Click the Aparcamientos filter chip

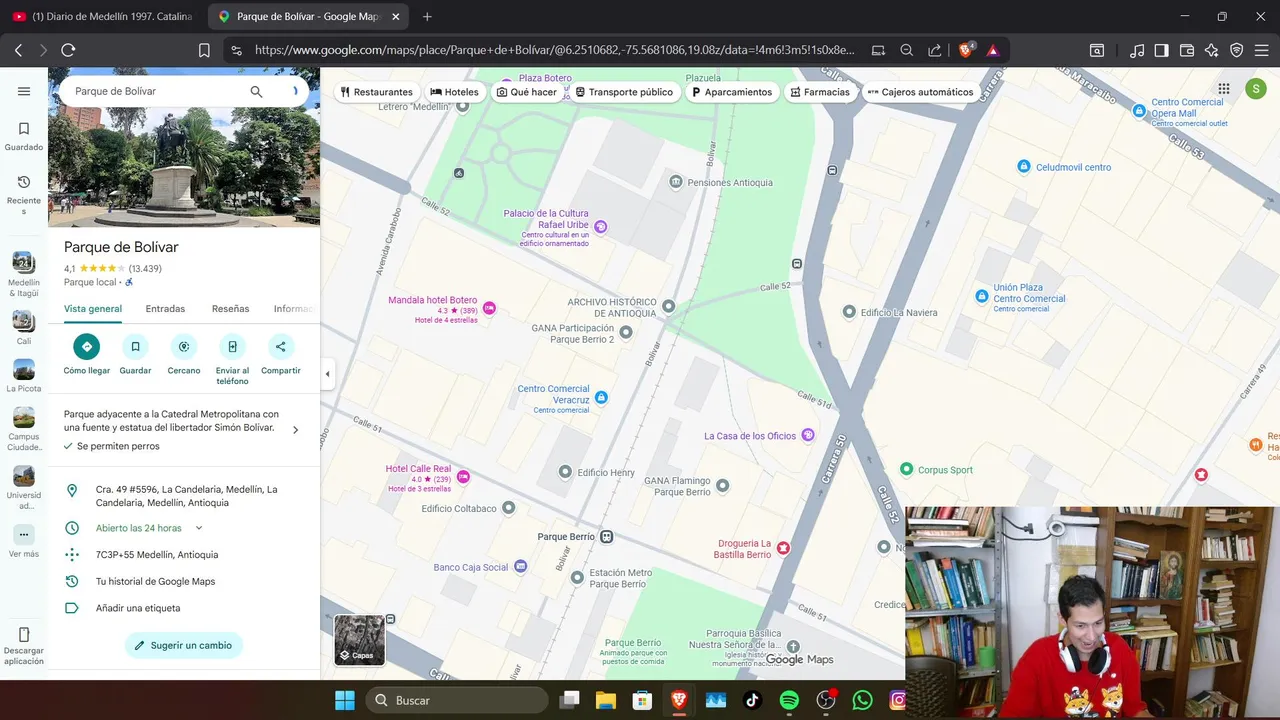pyautogui.click(x=733, y=92)
